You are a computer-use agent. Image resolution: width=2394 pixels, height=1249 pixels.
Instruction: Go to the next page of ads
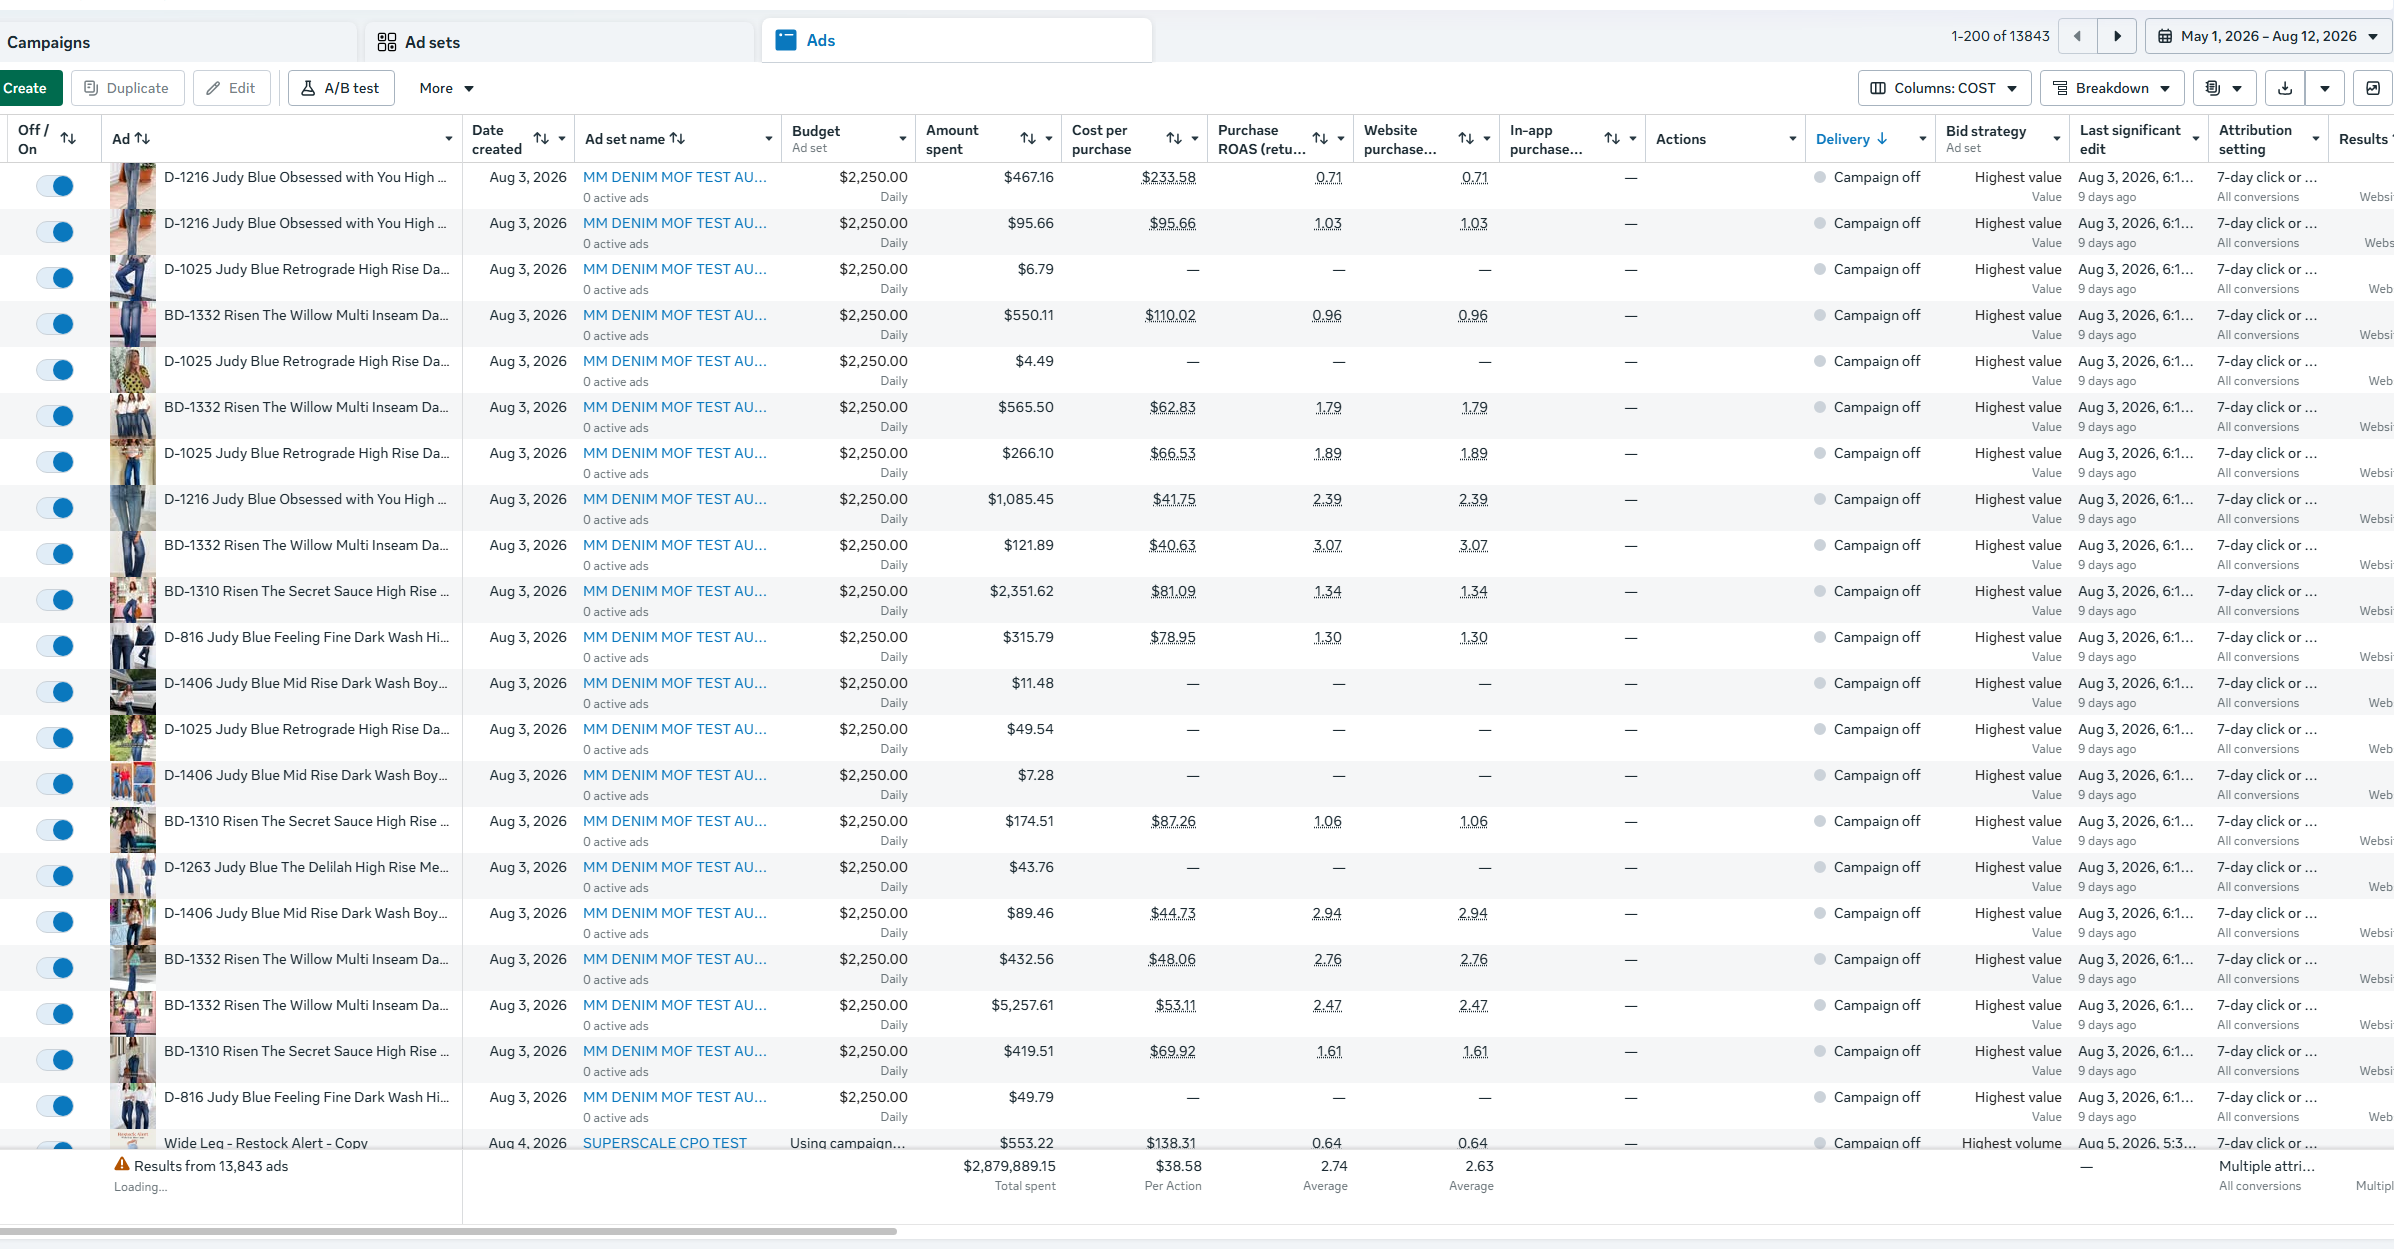[2117, 36]
